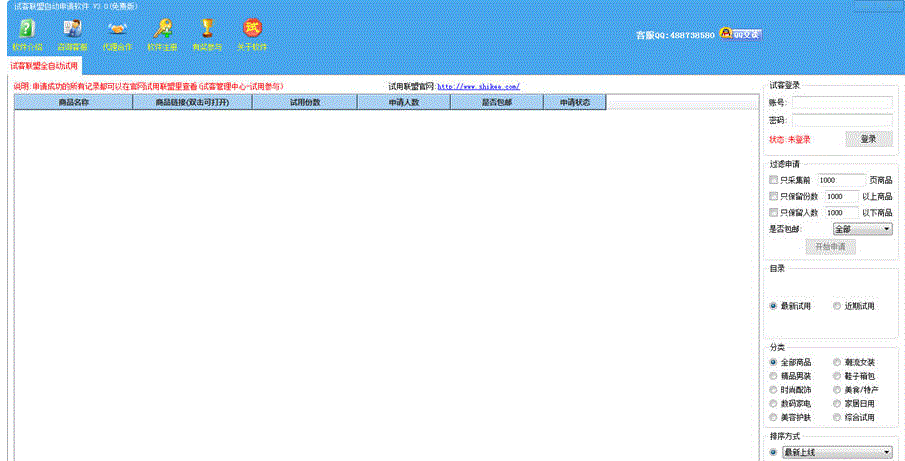Viewport: 905px width, 461px height.
Task: Select the 近期试用 radio button
Action: point(837,306)
